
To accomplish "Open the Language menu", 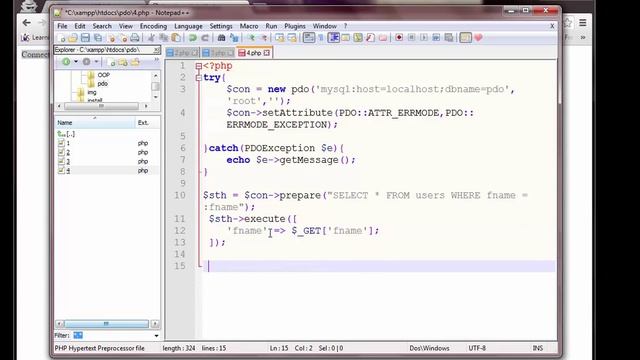I will [188, 26].
